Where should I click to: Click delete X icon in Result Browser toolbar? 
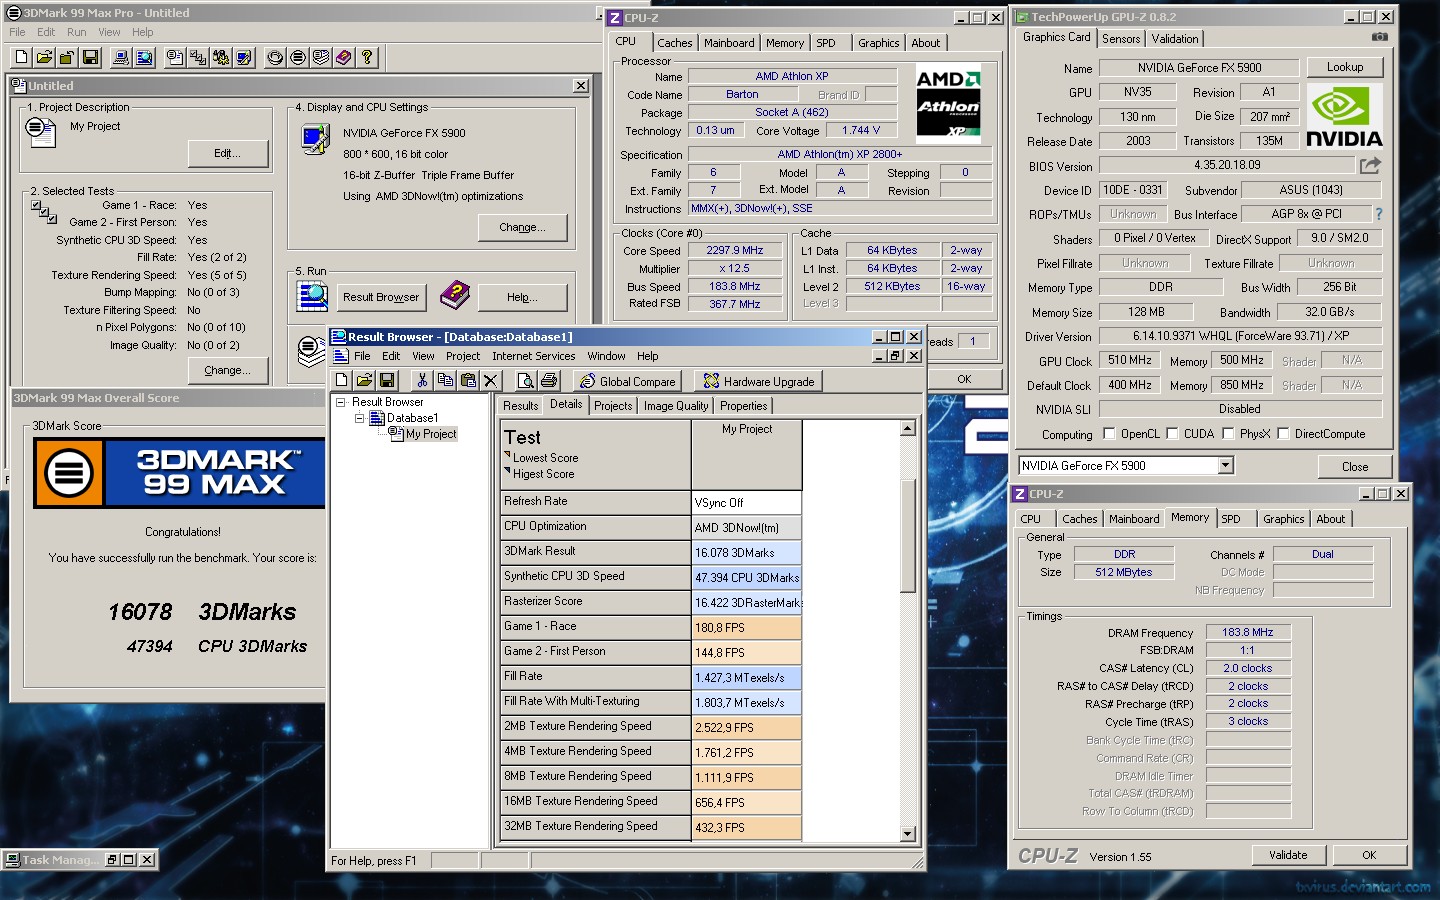point(491,380)
